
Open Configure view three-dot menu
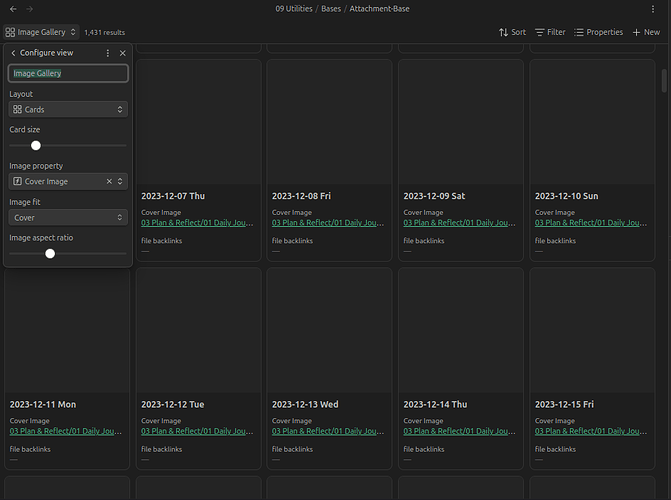coord(108,53)
